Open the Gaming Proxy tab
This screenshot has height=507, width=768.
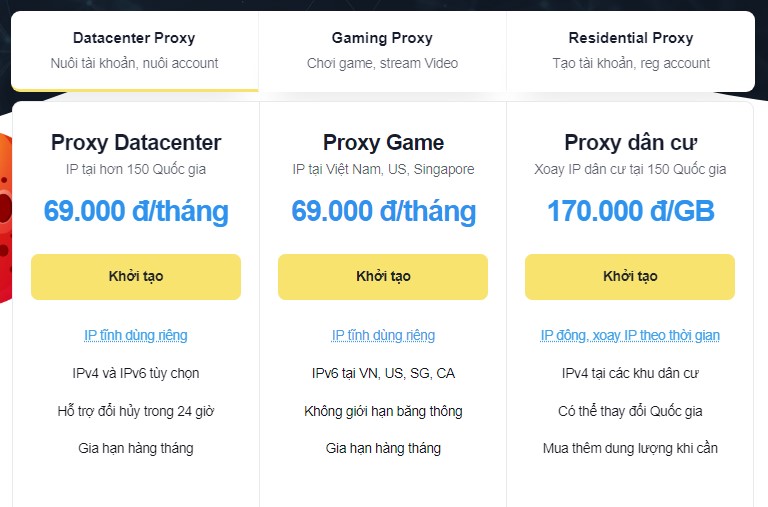point(382,50)
